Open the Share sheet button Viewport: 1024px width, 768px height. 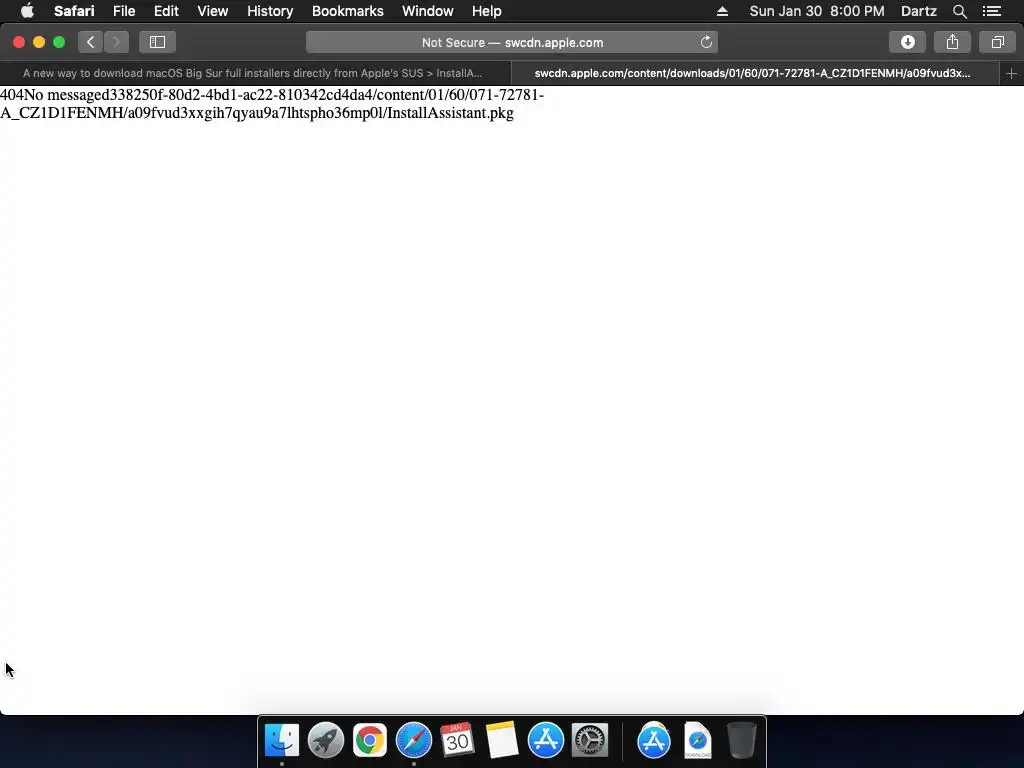coord(952,42)
